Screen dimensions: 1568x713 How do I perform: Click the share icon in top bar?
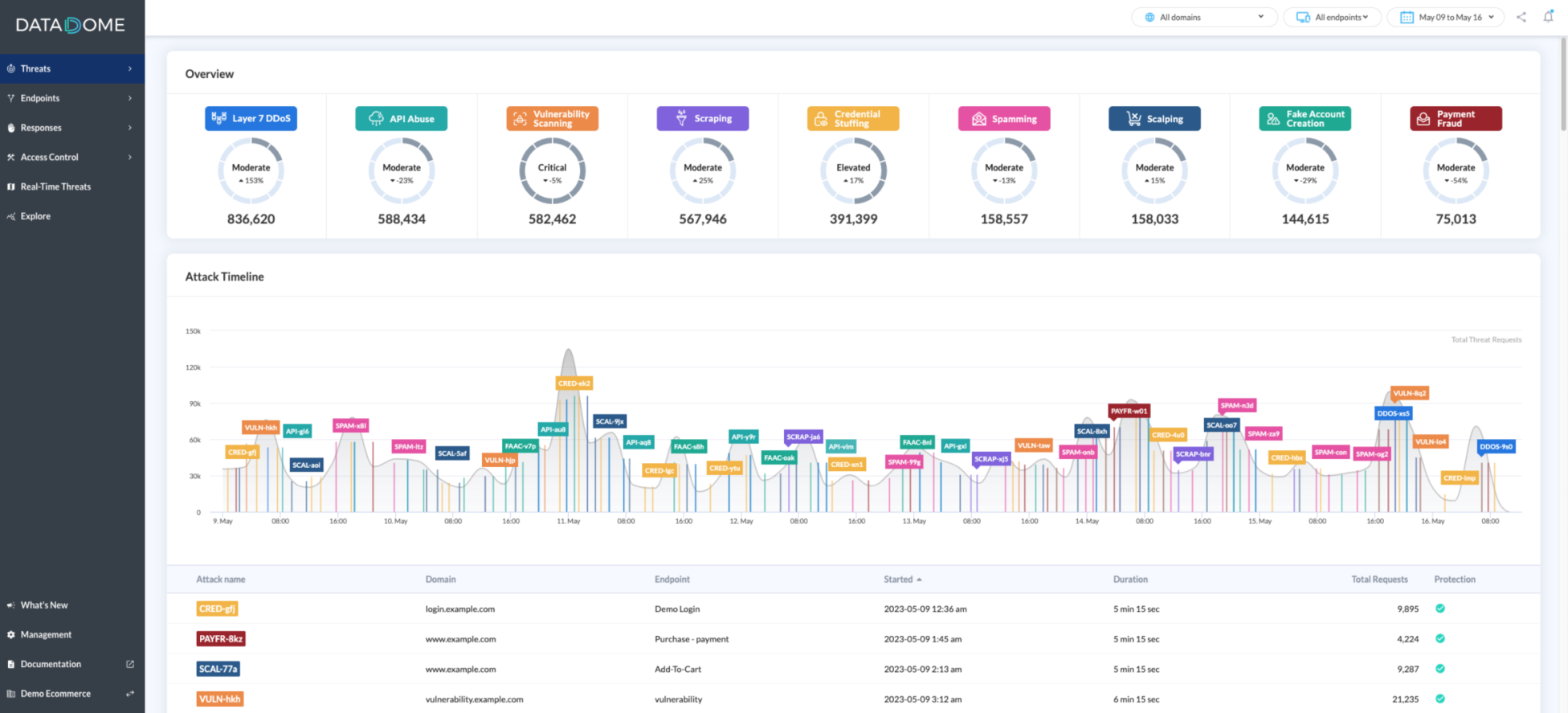pyautogui.click(x=1522, y=17)
